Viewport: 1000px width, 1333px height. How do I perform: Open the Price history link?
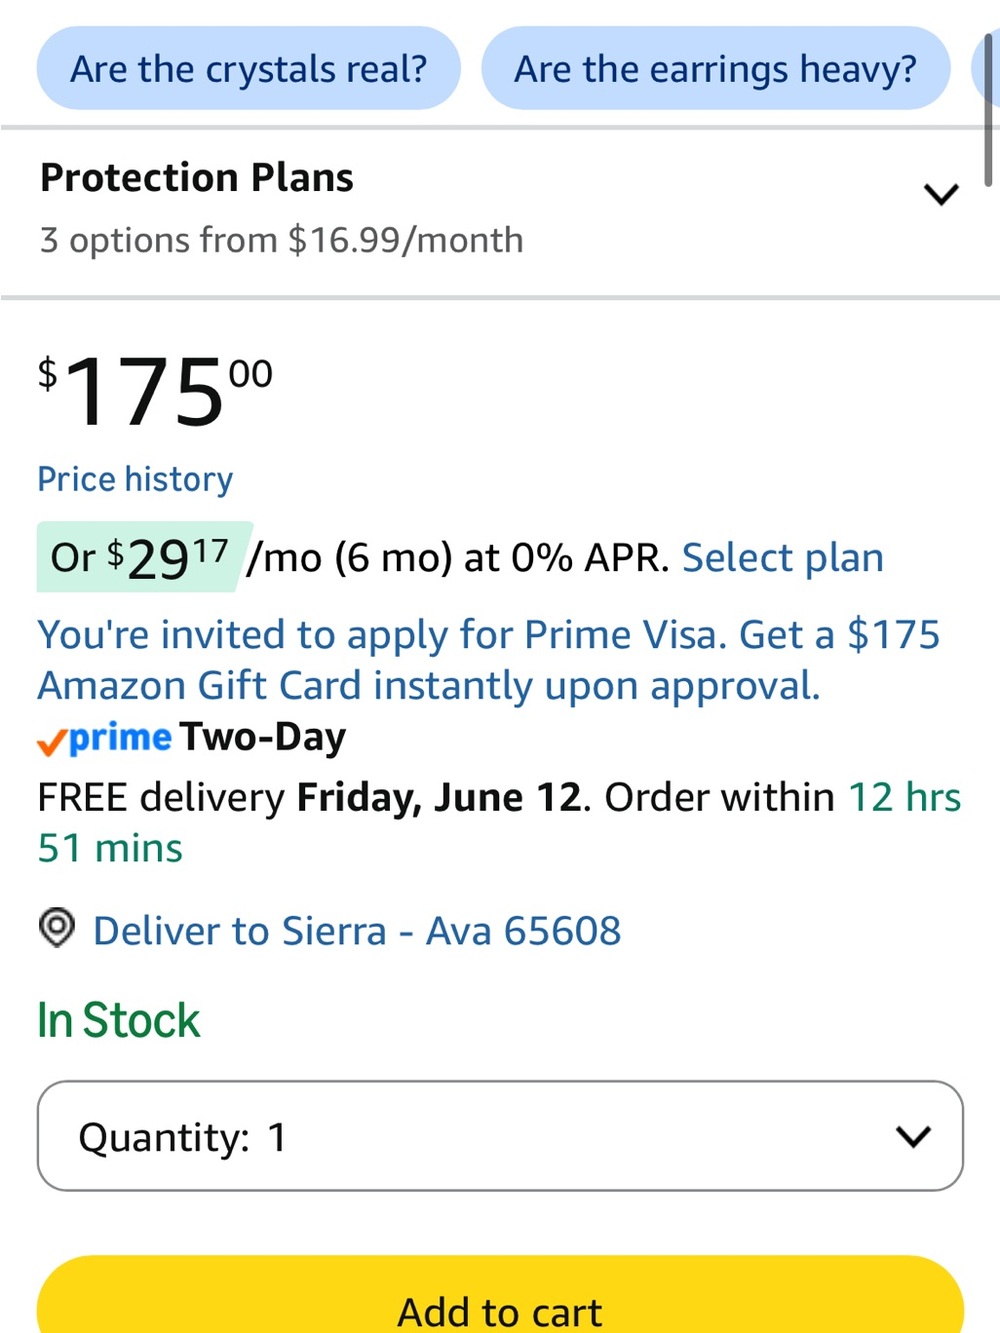coord(135,479)
